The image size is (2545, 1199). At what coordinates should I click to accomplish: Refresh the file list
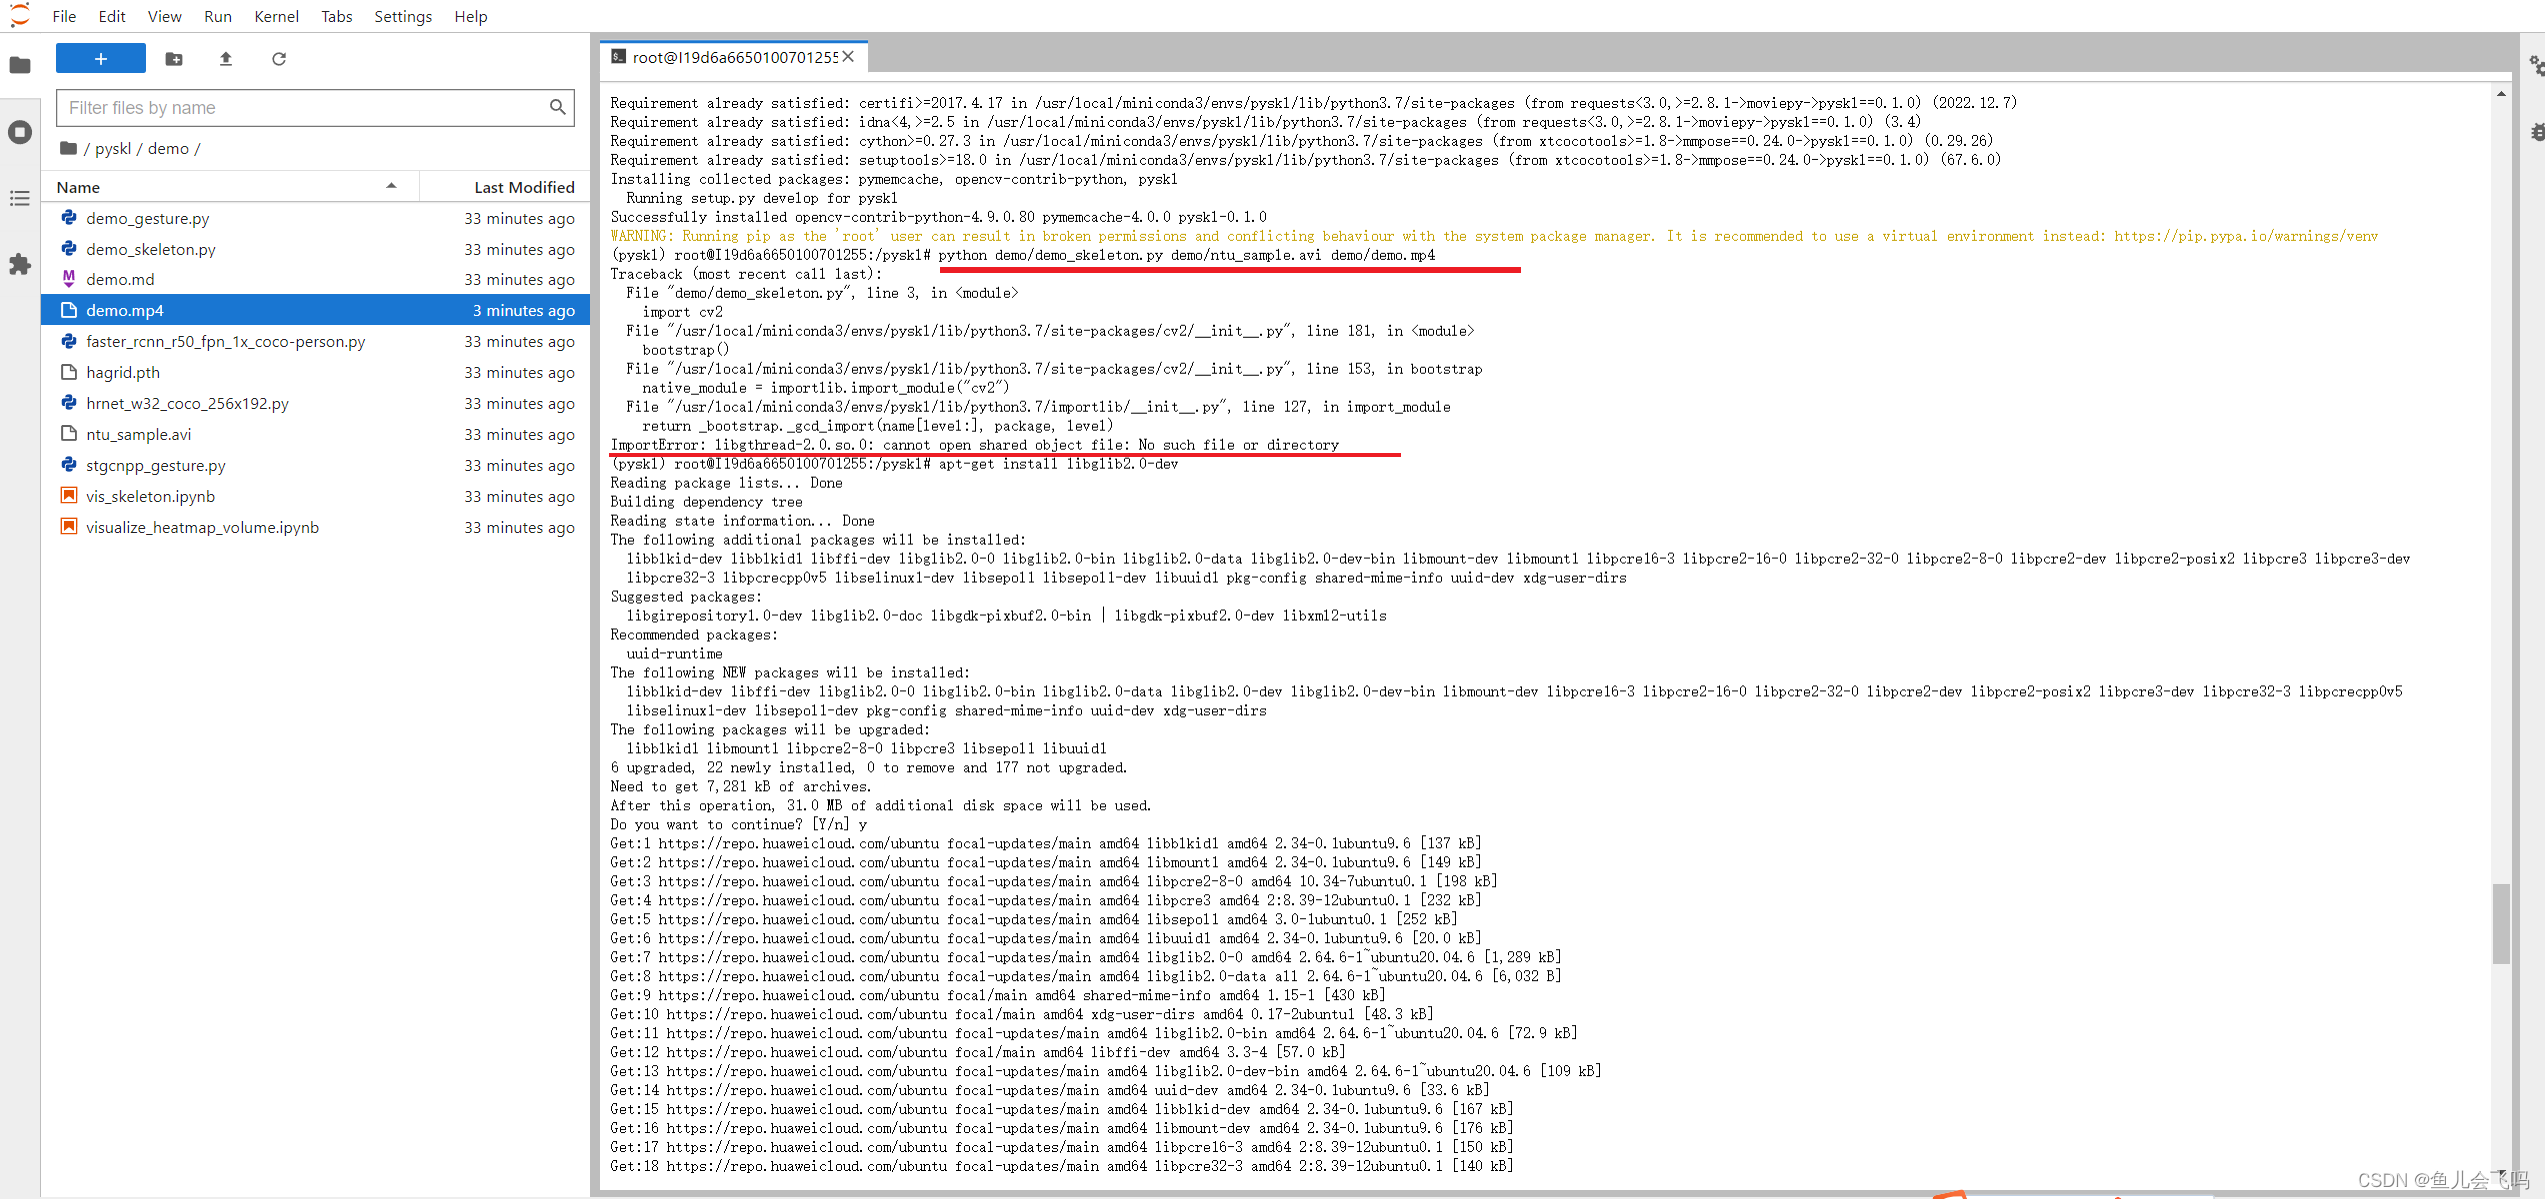coord(278,59)
